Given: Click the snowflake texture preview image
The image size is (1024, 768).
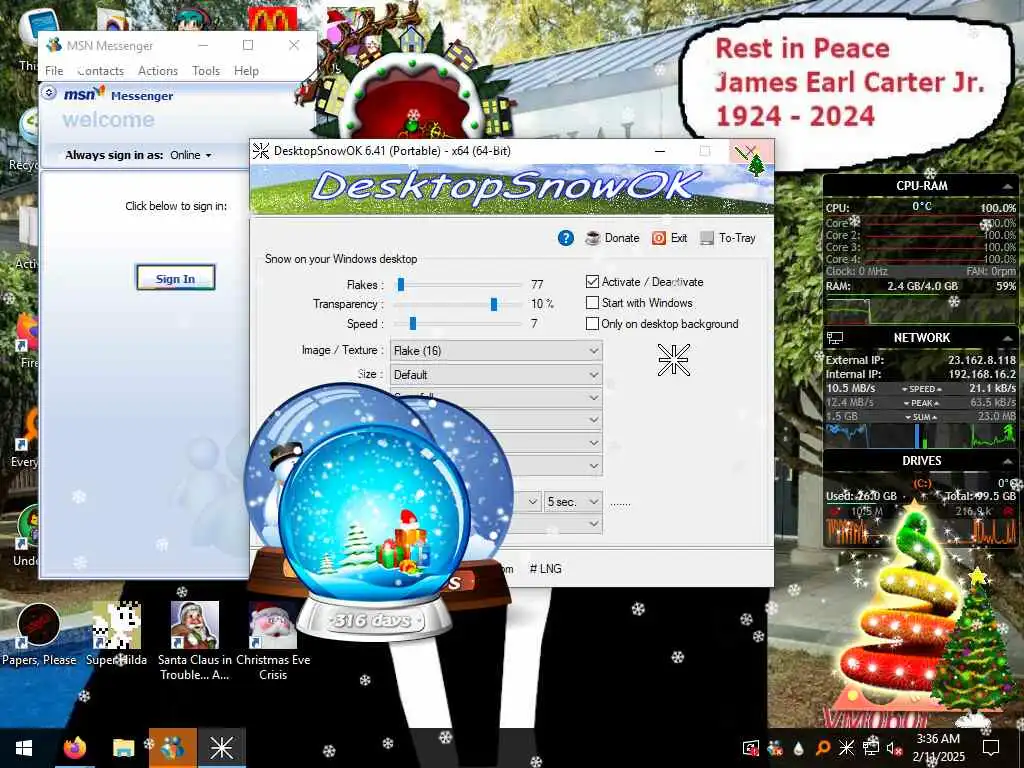Looking at the screenshot, I should pyautogui.click(x=673, y=360).
